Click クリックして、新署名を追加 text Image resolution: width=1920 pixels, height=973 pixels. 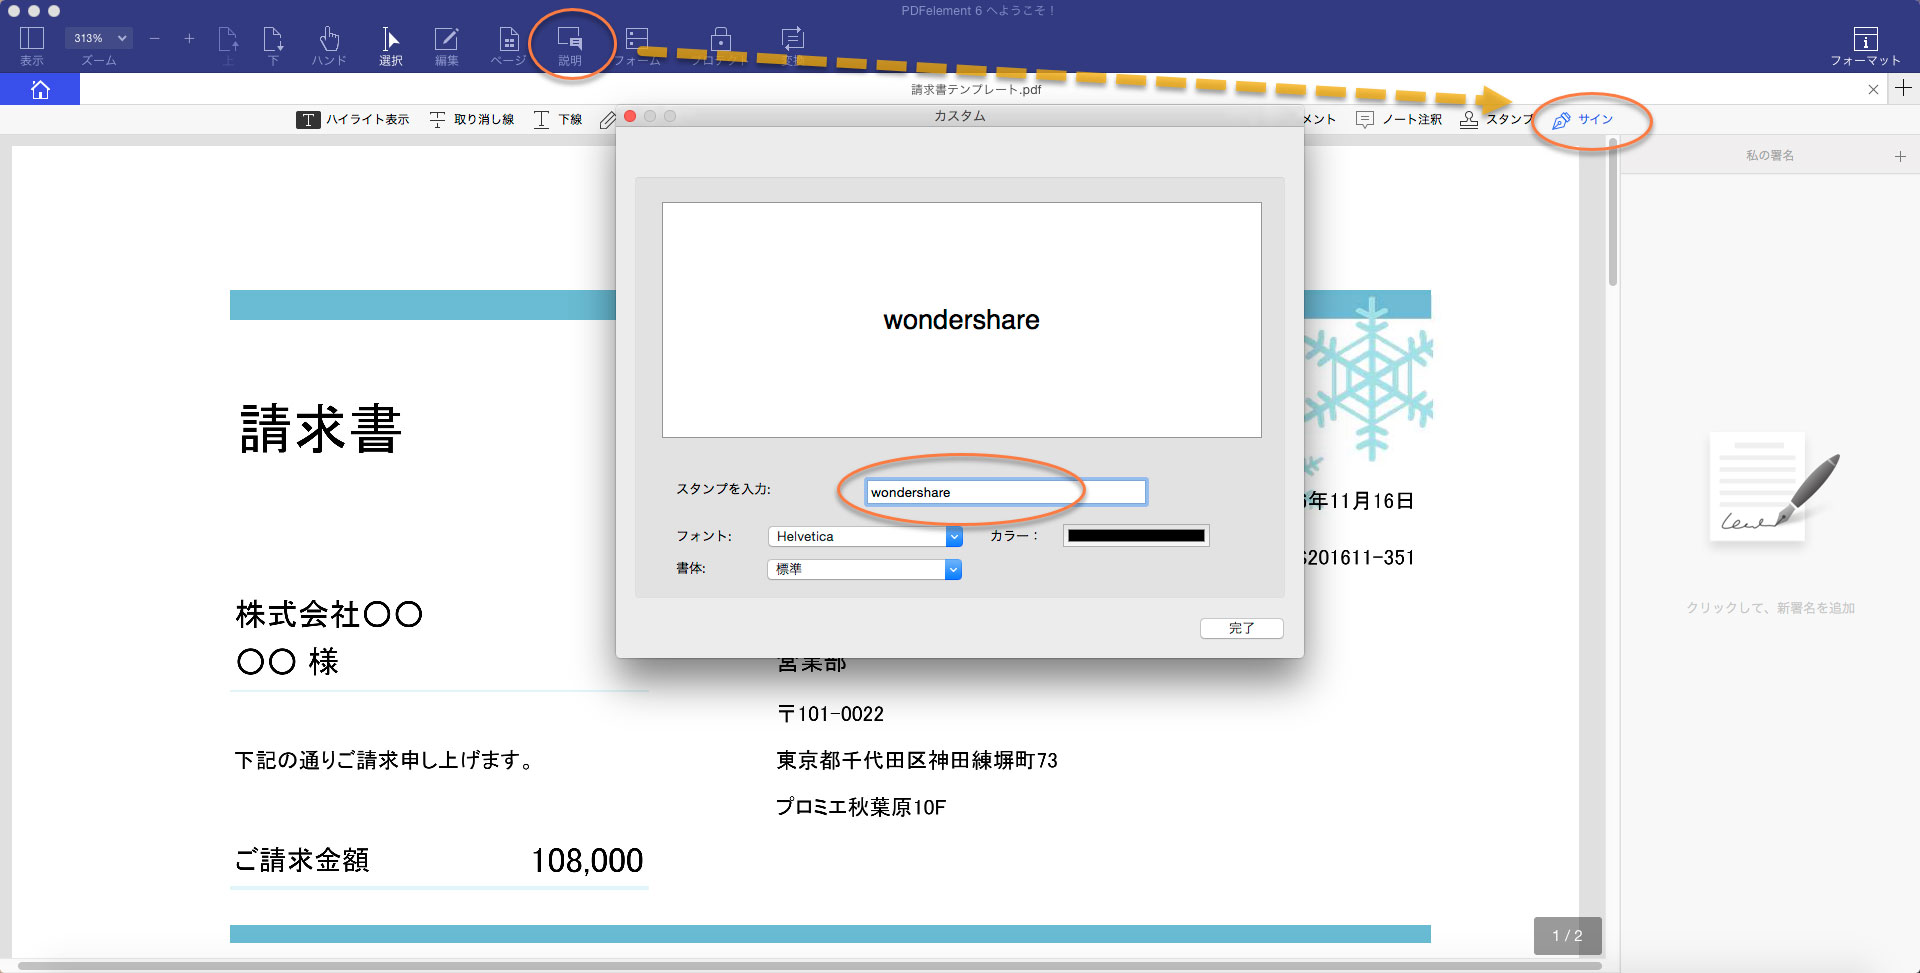pos(1770,608)
